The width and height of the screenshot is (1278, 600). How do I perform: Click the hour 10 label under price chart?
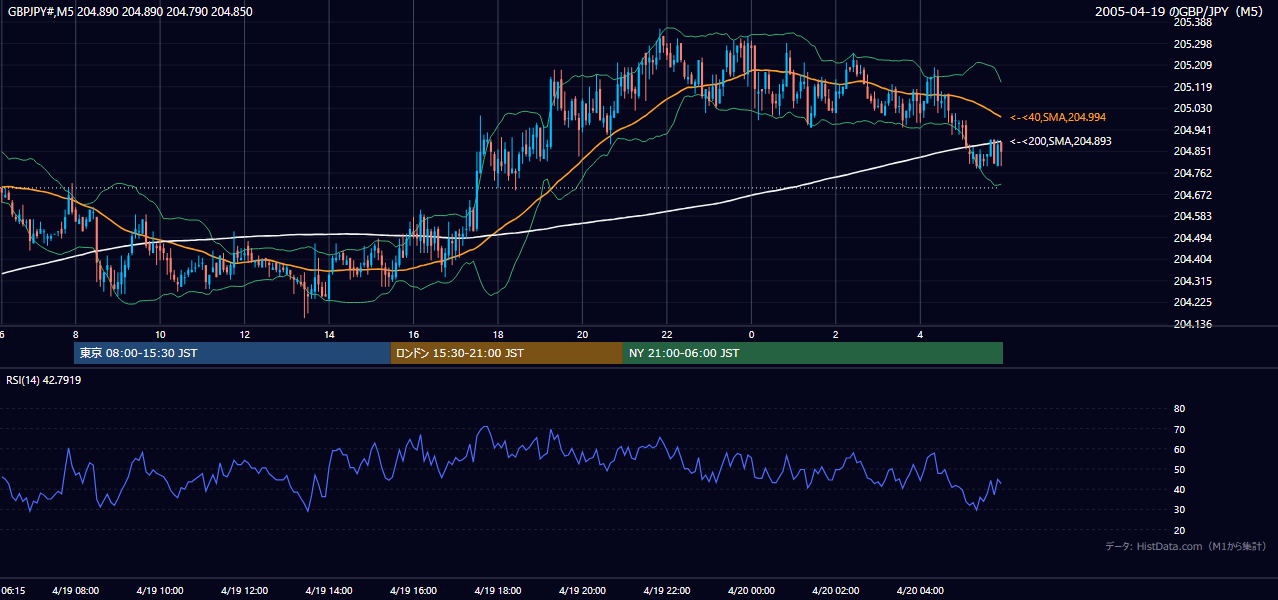160,334
